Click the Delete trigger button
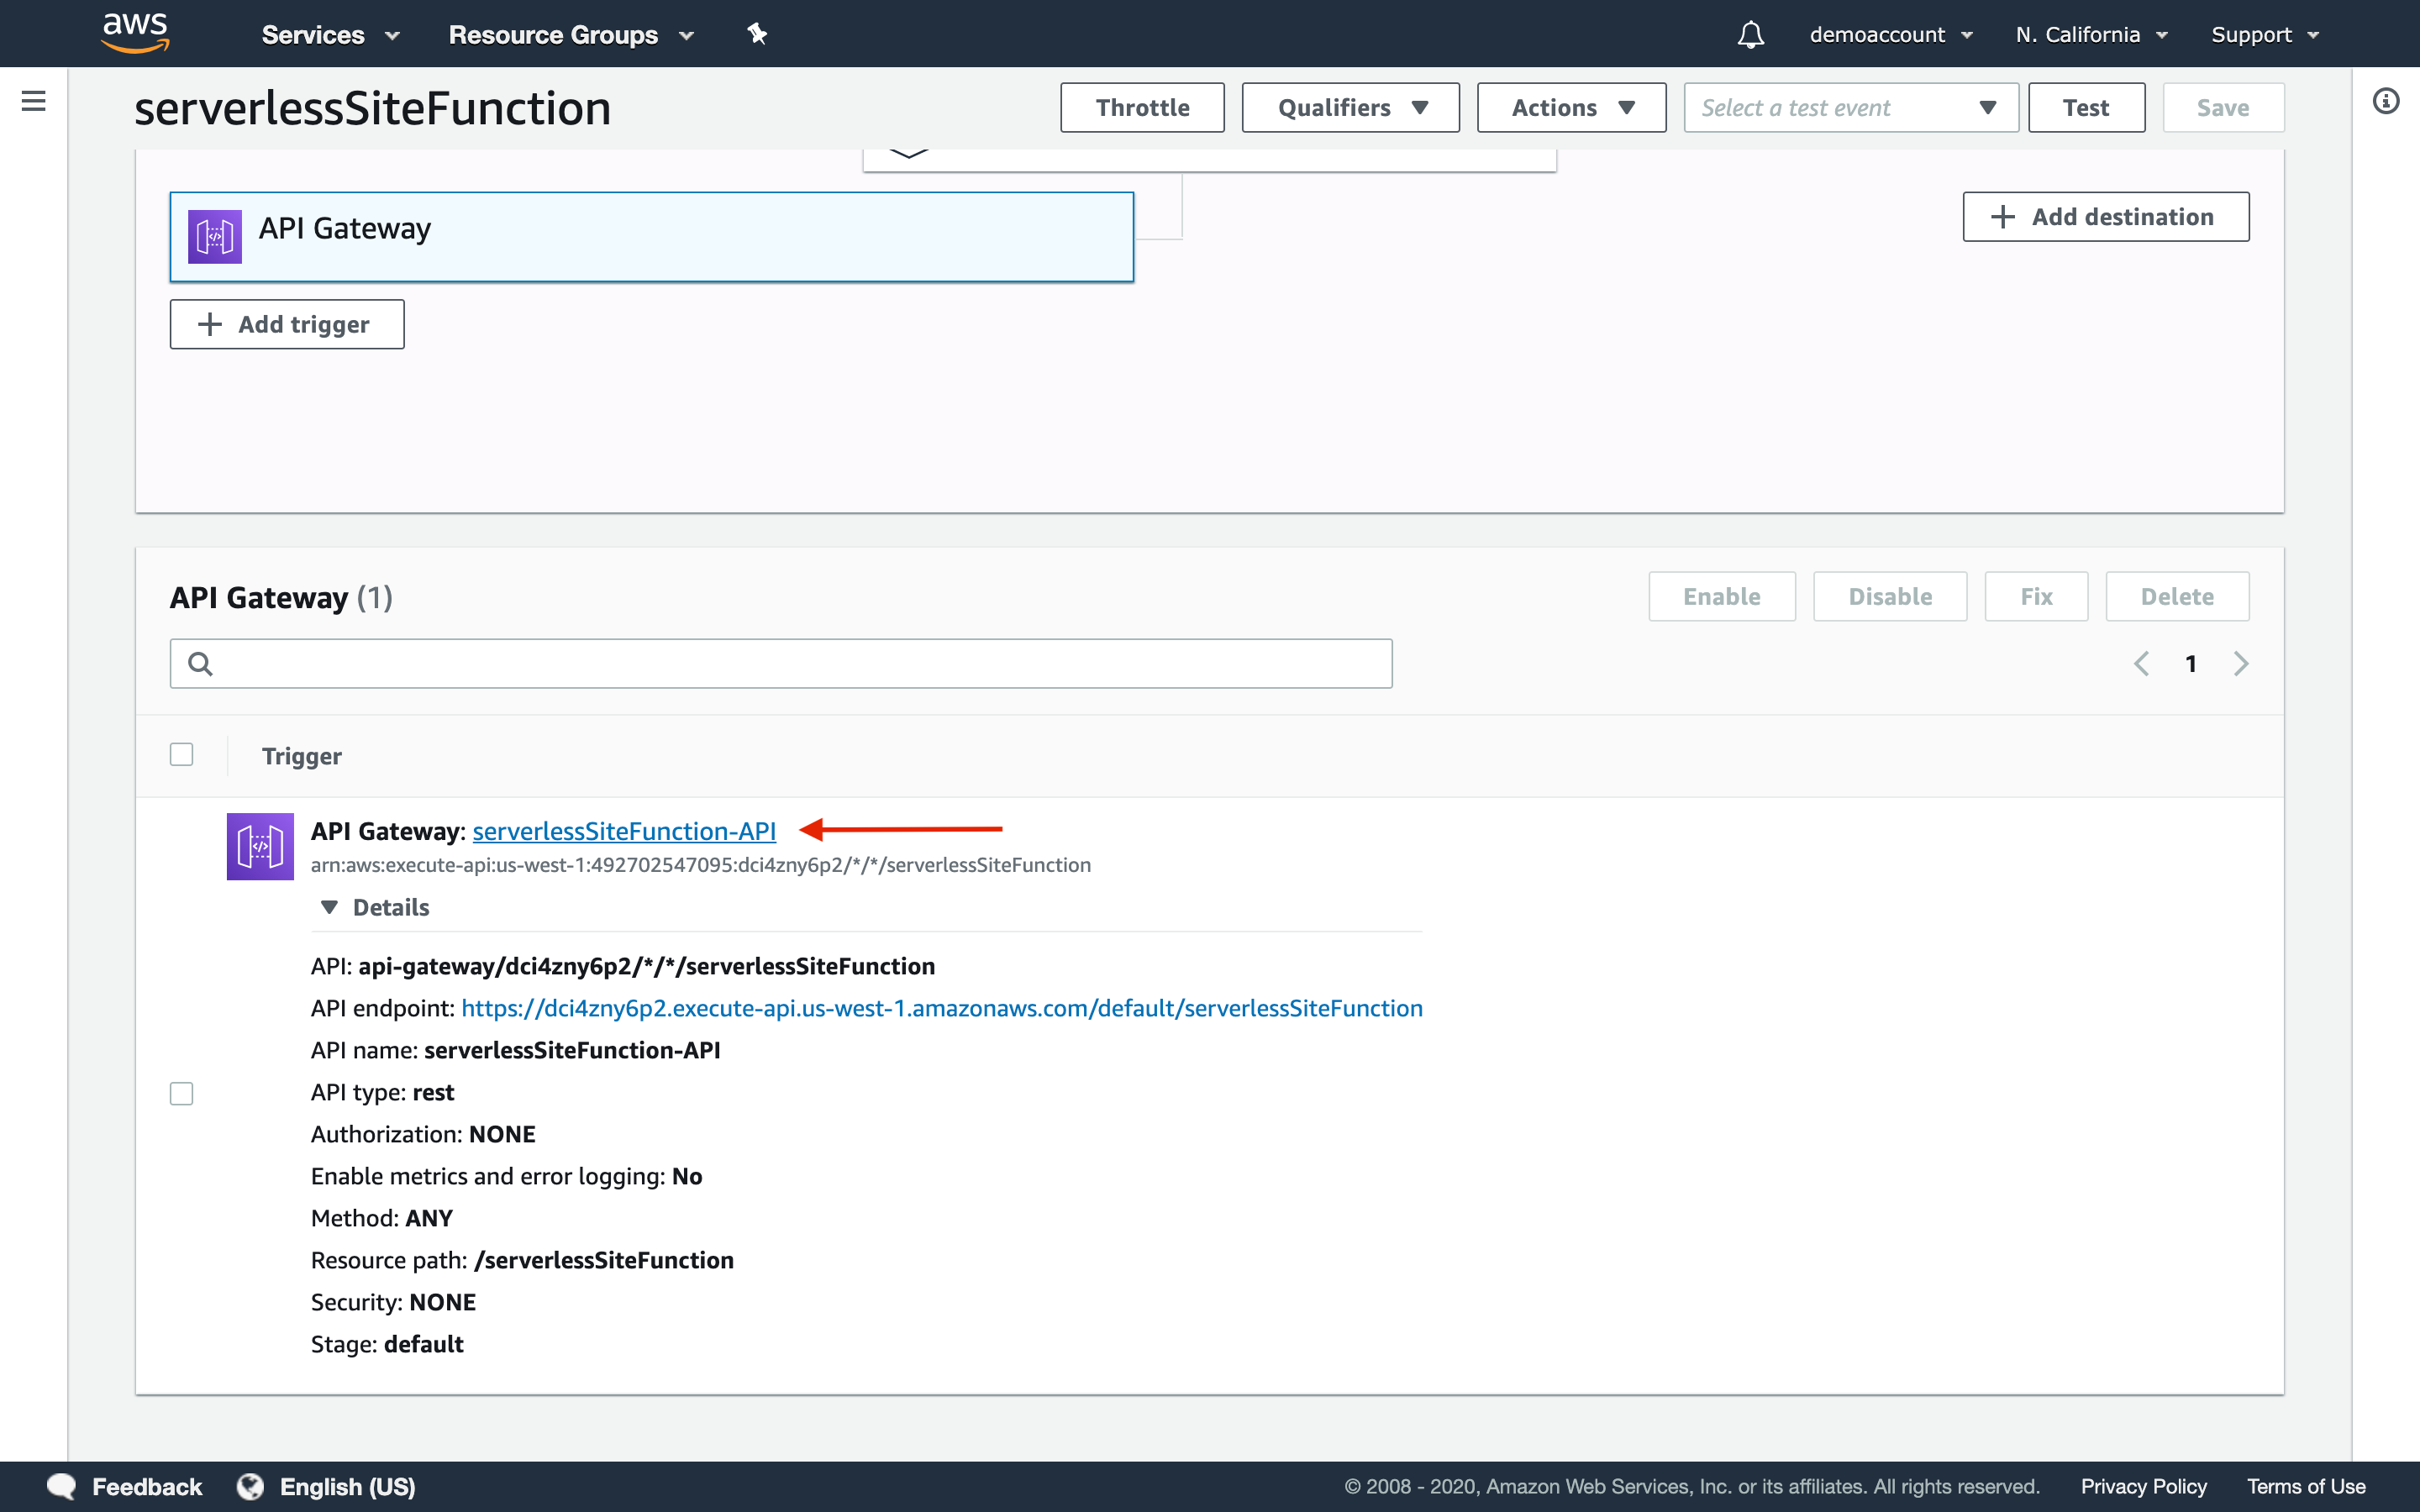2420x1512 pixels. (2177, 596)
